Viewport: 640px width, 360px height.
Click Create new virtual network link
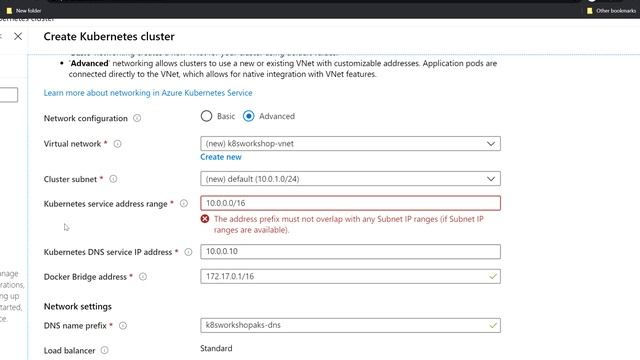221,157
